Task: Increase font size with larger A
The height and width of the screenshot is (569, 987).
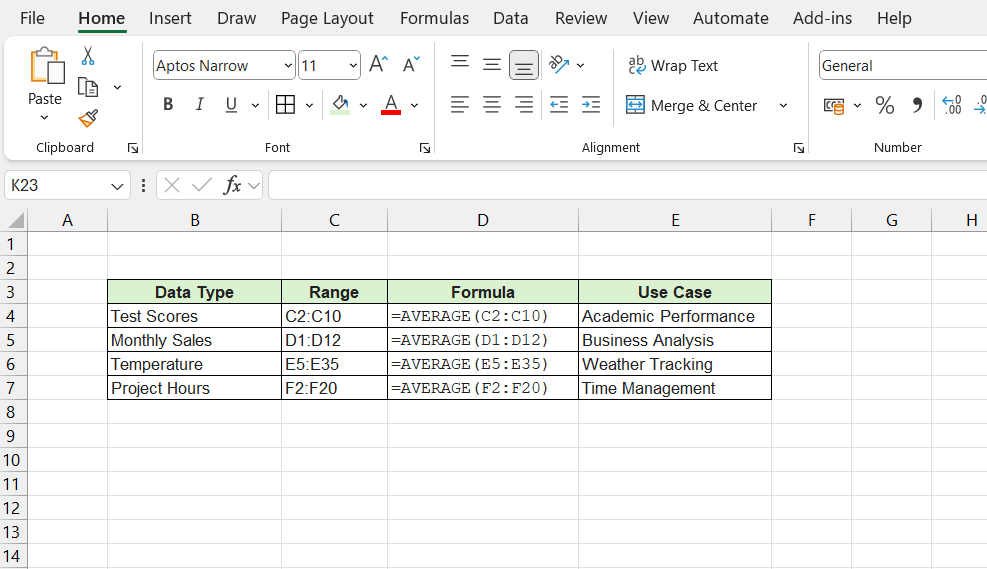Action: pyautogui.click(x=378, y=65)
